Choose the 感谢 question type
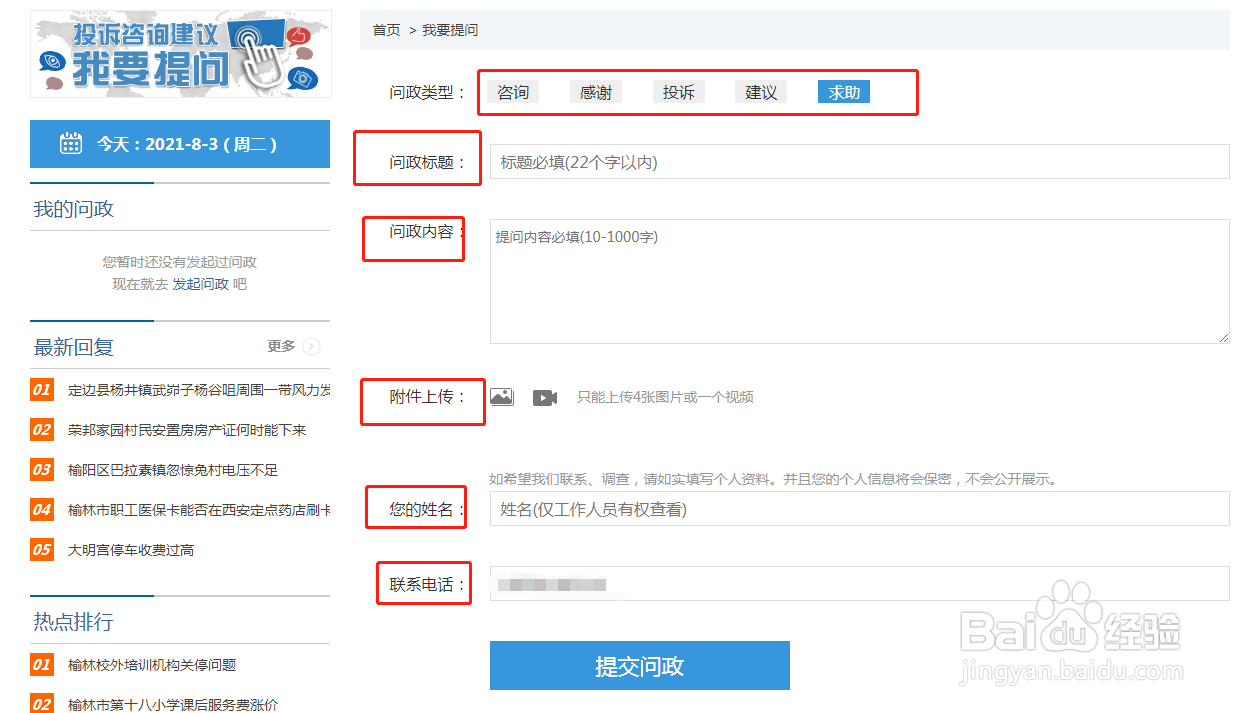This screenshot has width=1250, height=713. (596, 91)
